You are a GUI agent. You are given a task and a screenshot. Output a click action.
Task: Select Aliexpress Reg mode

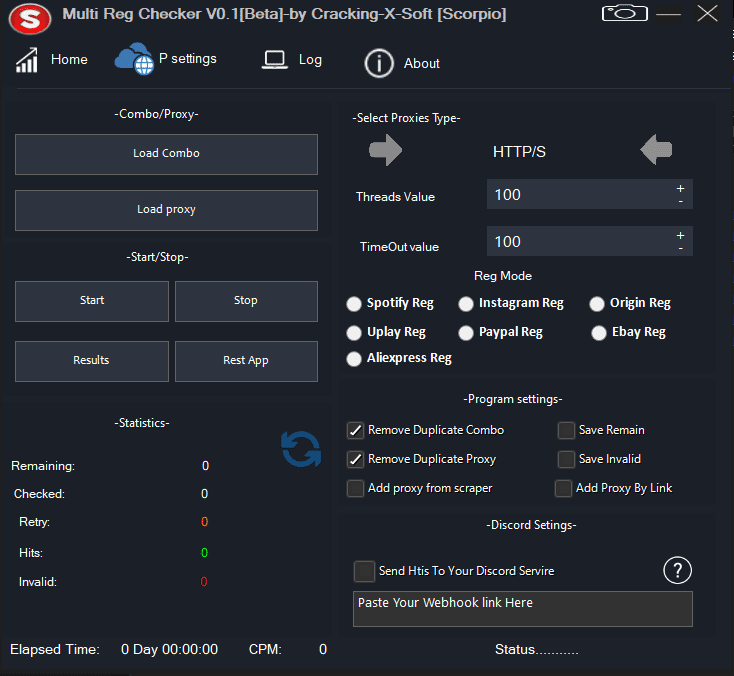click(354, 359)
